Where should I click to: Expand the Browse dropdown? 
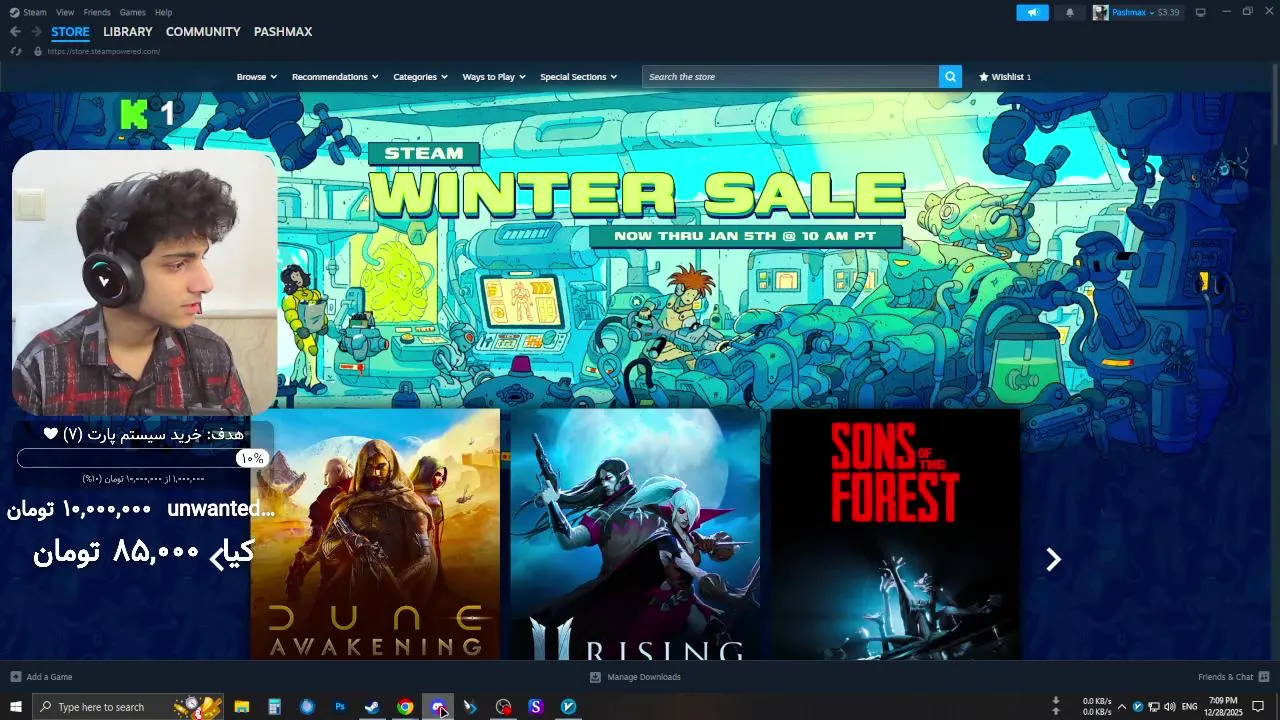pos(256,77)
